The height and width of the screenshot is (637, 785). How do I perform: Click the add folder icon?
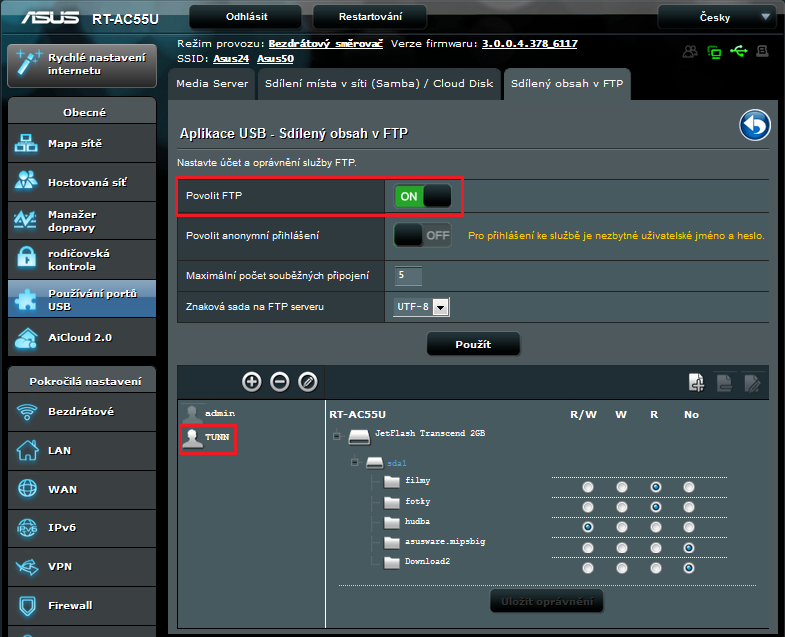(x=696, y=381)
